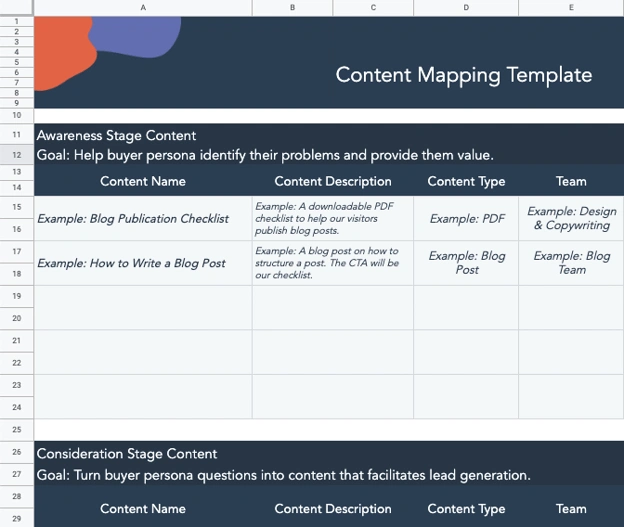Select column C header
The image size is (624, 527).
373,8
